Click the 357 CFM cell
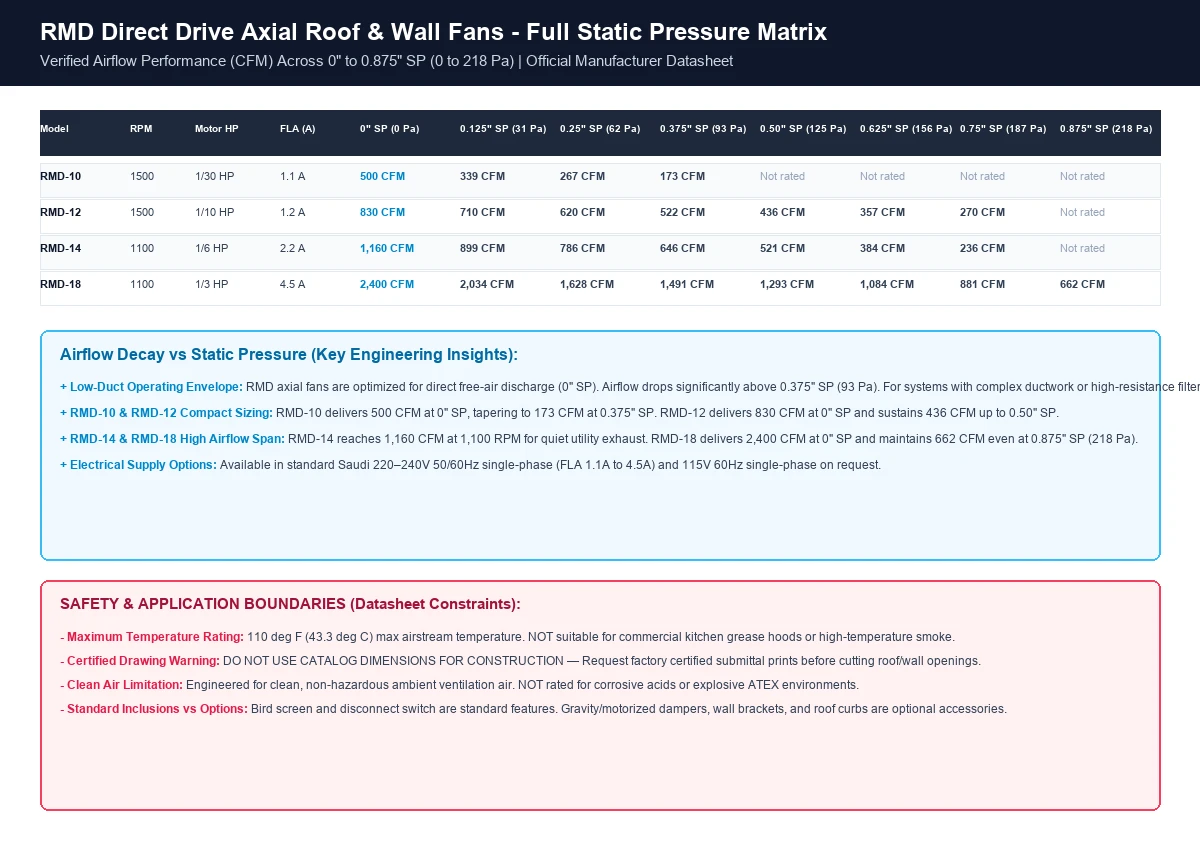The height and width of the screenshot is (850, 1200). click(883, 213)
